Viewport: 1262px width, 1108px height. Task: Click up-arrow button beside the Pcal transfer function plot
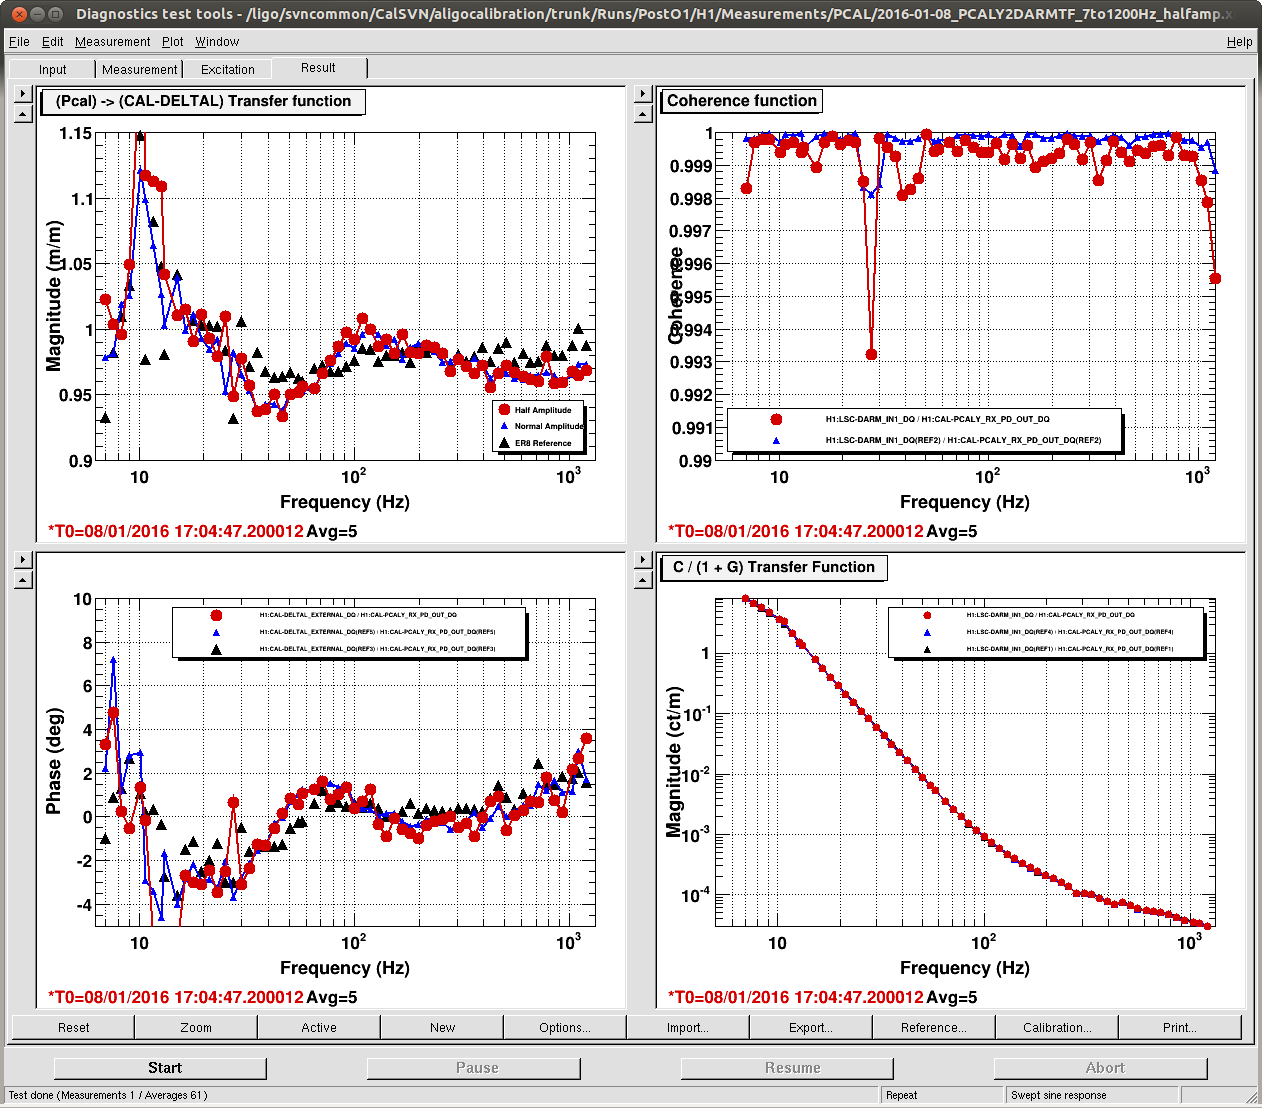click(x=23, y=114)
